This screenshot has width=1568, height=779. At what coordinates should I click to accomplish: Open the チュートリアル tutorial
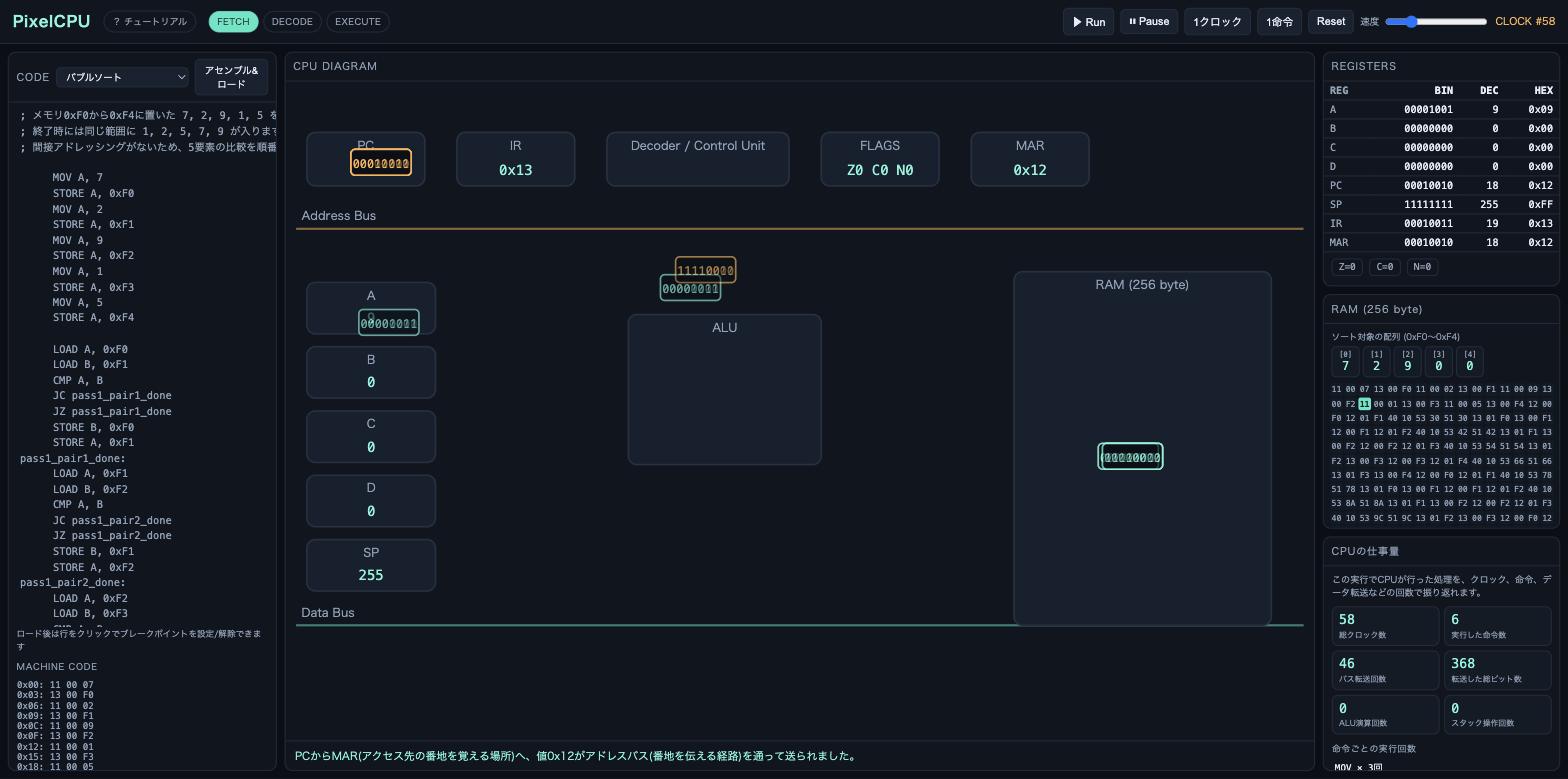[150, 21]
